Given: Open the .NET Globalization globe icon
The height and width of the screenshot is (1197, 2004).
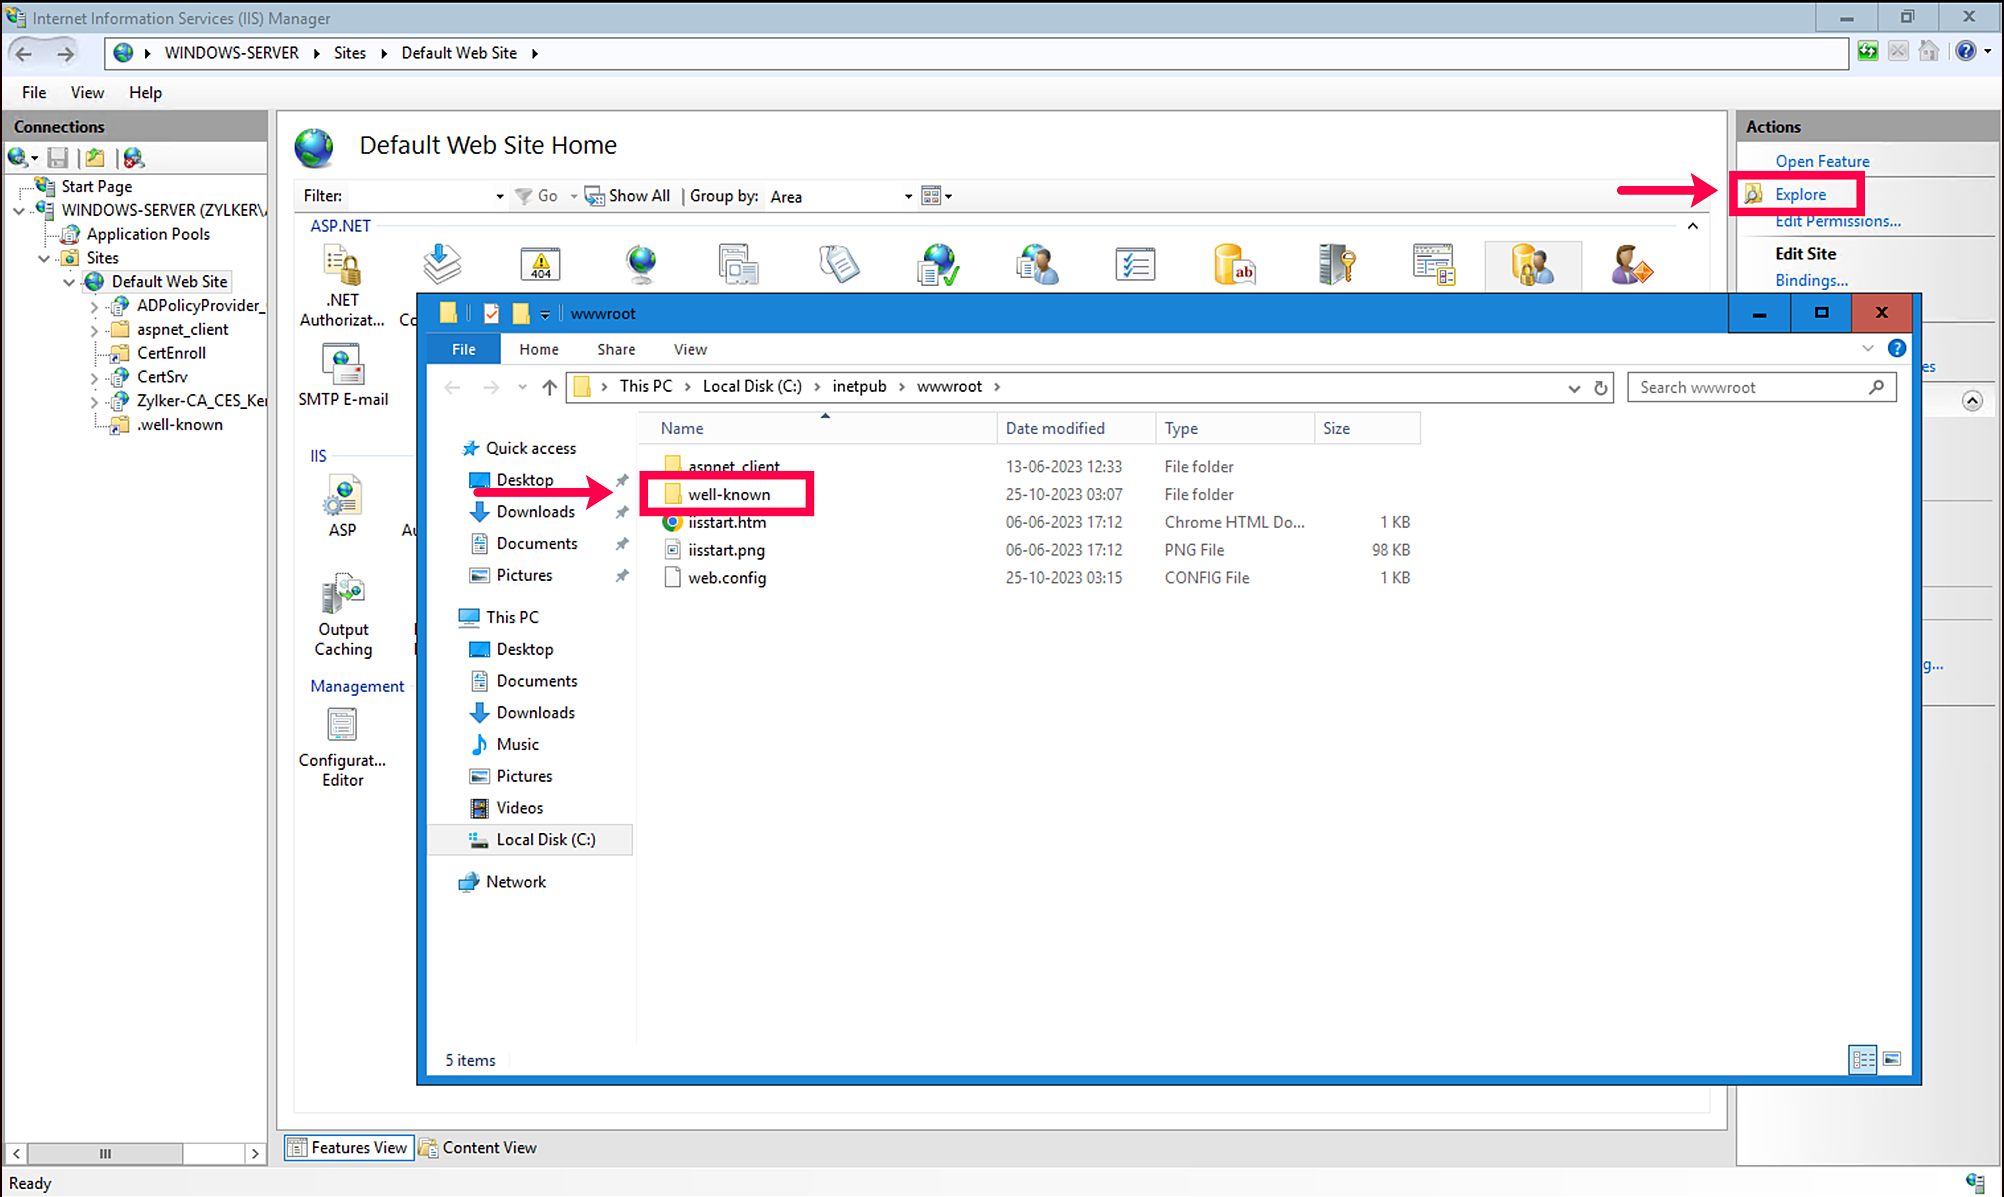Looking at the screenshot, I should 640,263.
